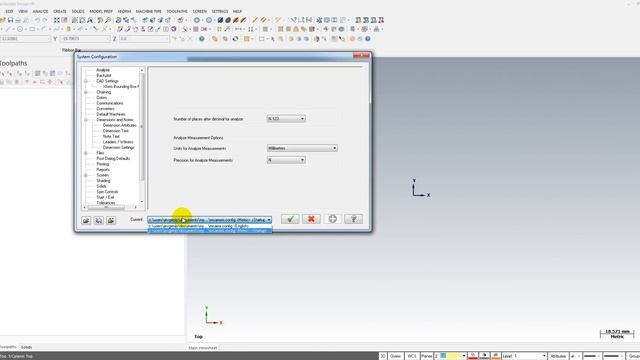Image resolution: width=640 pixels, height=360 pixels.
Task: Select Default Machines in configuration tree
Action: (x=111, y=114)
